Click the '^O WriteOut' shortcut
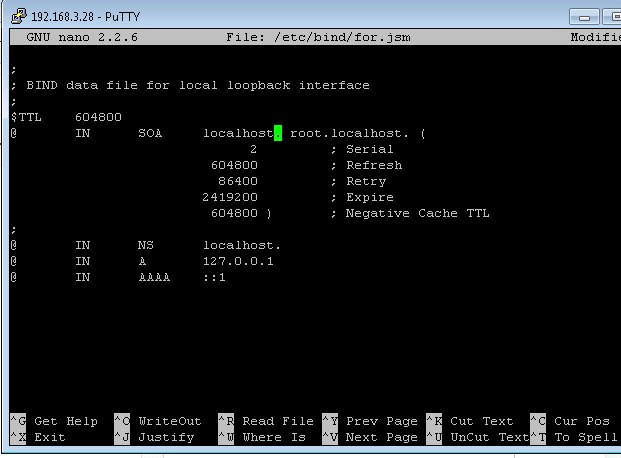Screen dimensions: 621x458 click(x=158, y=421)
